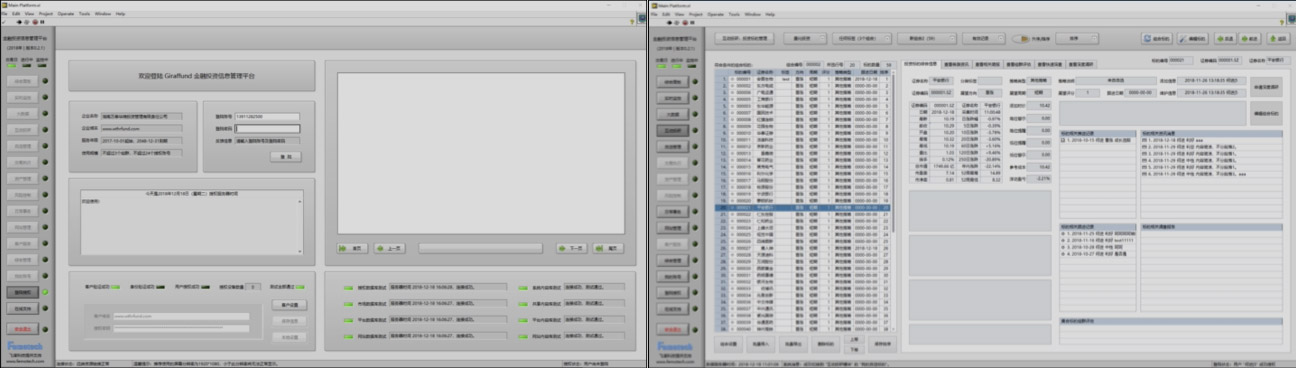The width and height of the screenshot is (1296, 368).
Task: Click the refresh-icon button in right window top bar
Action: point(1157,38)
